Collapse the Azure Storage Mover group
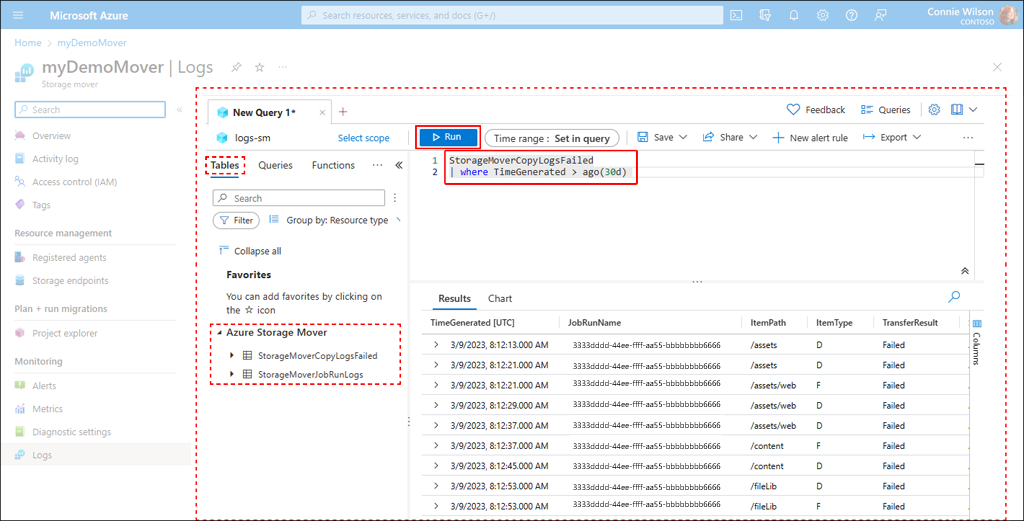Screen dimensions: 1024x521 coord(220,332)
